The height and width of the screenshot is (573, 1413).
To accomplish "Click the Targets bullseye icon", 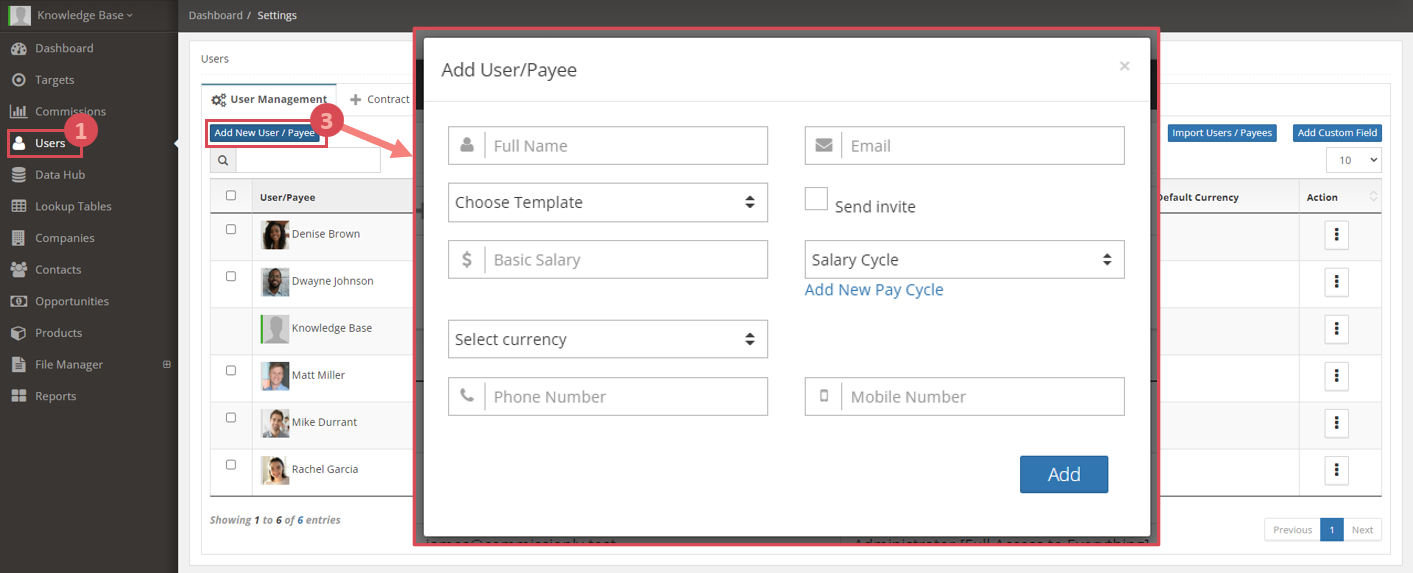I will [x=18, y=80].
